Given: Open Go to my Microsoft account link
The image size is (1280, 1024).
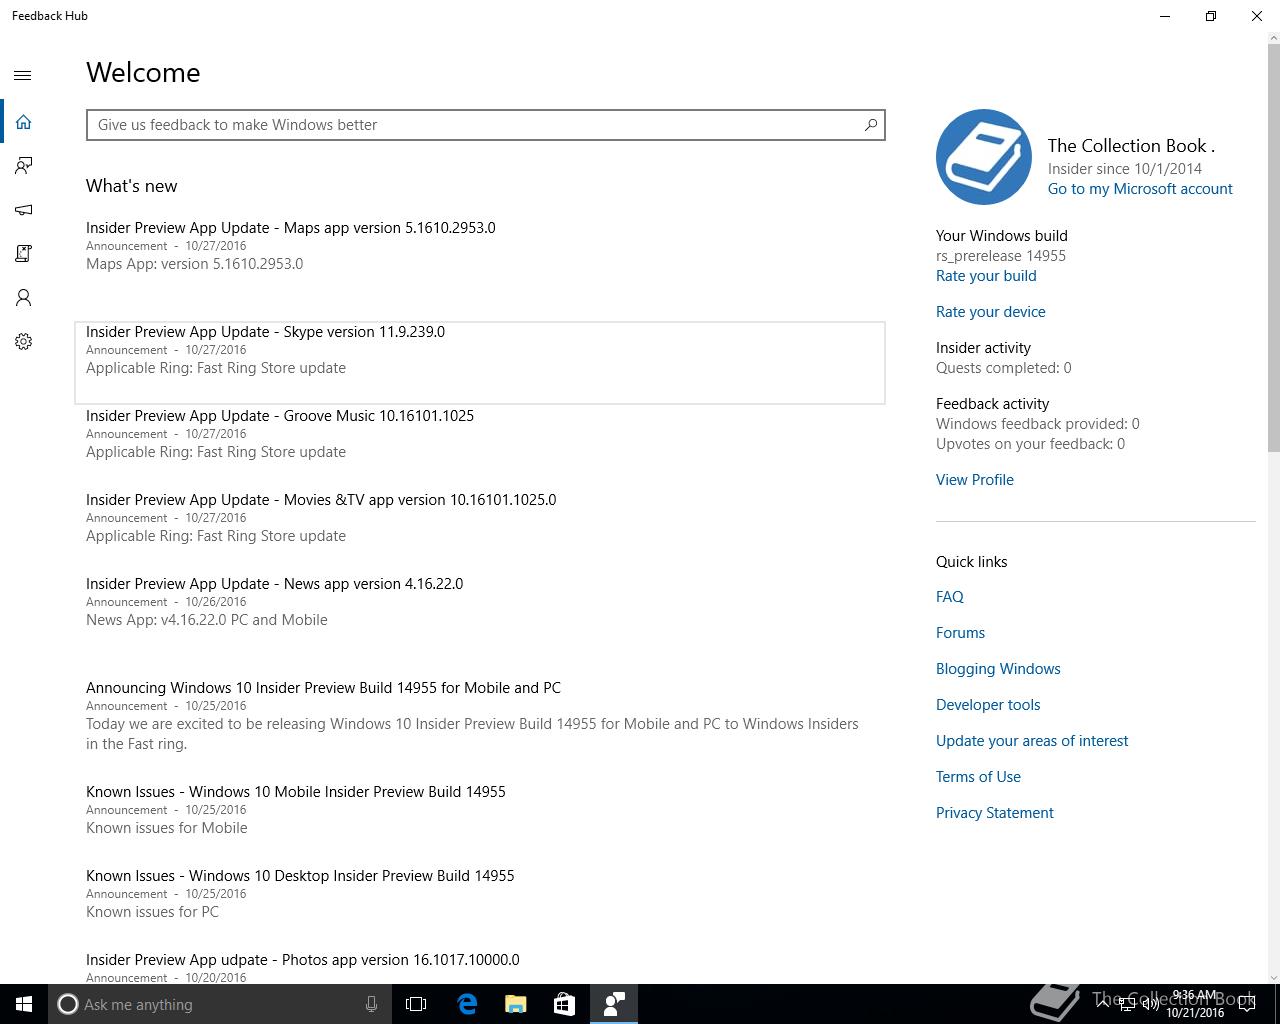Looking at the screenshot, I should (x=1140, y=189).
